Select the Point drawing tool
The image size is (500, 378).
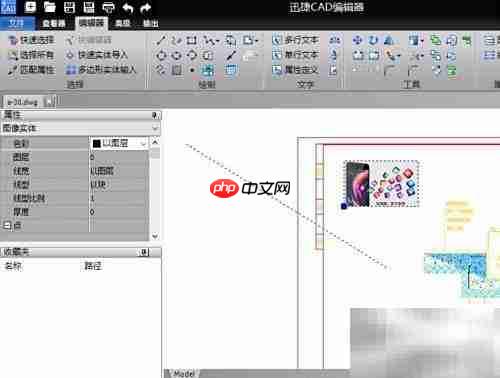click(x=192, y=70)
